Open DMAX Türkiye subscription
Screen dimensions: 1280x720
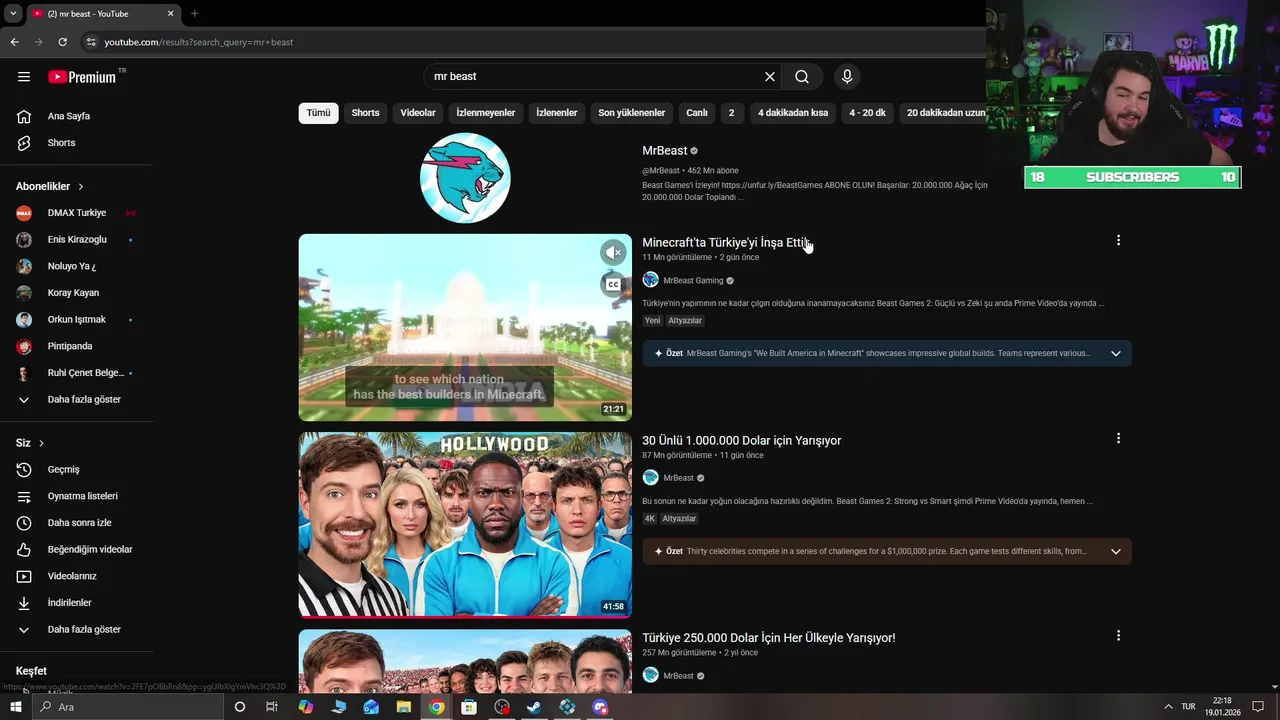[77, 213]
